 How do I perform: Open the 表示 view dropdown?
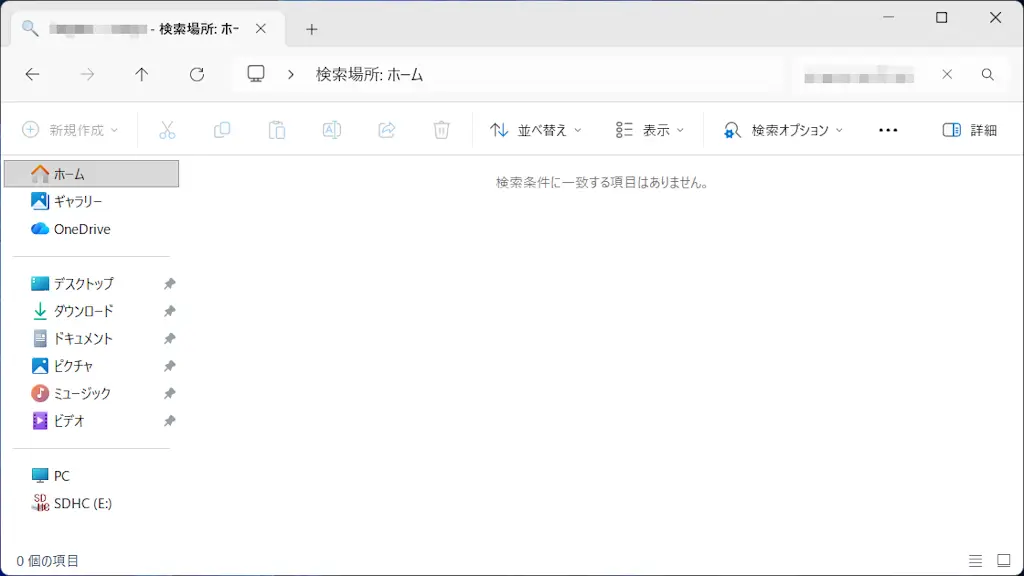(650, 130)
